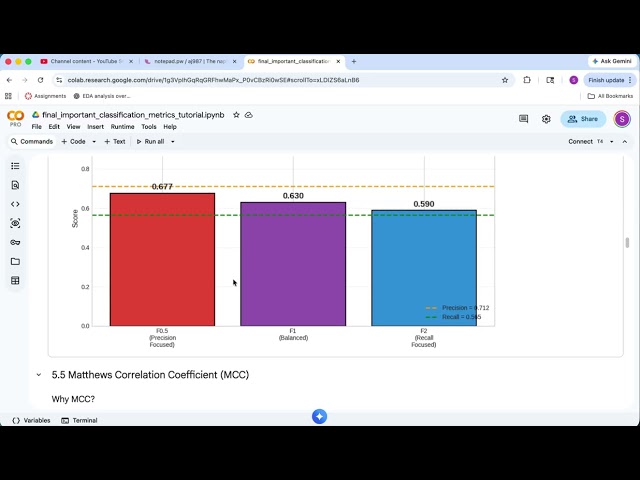Open the Connect T4 runtime dropdown arrow
Image resolution: width=640 pixels, height=480 pixels.
[611, 142]
